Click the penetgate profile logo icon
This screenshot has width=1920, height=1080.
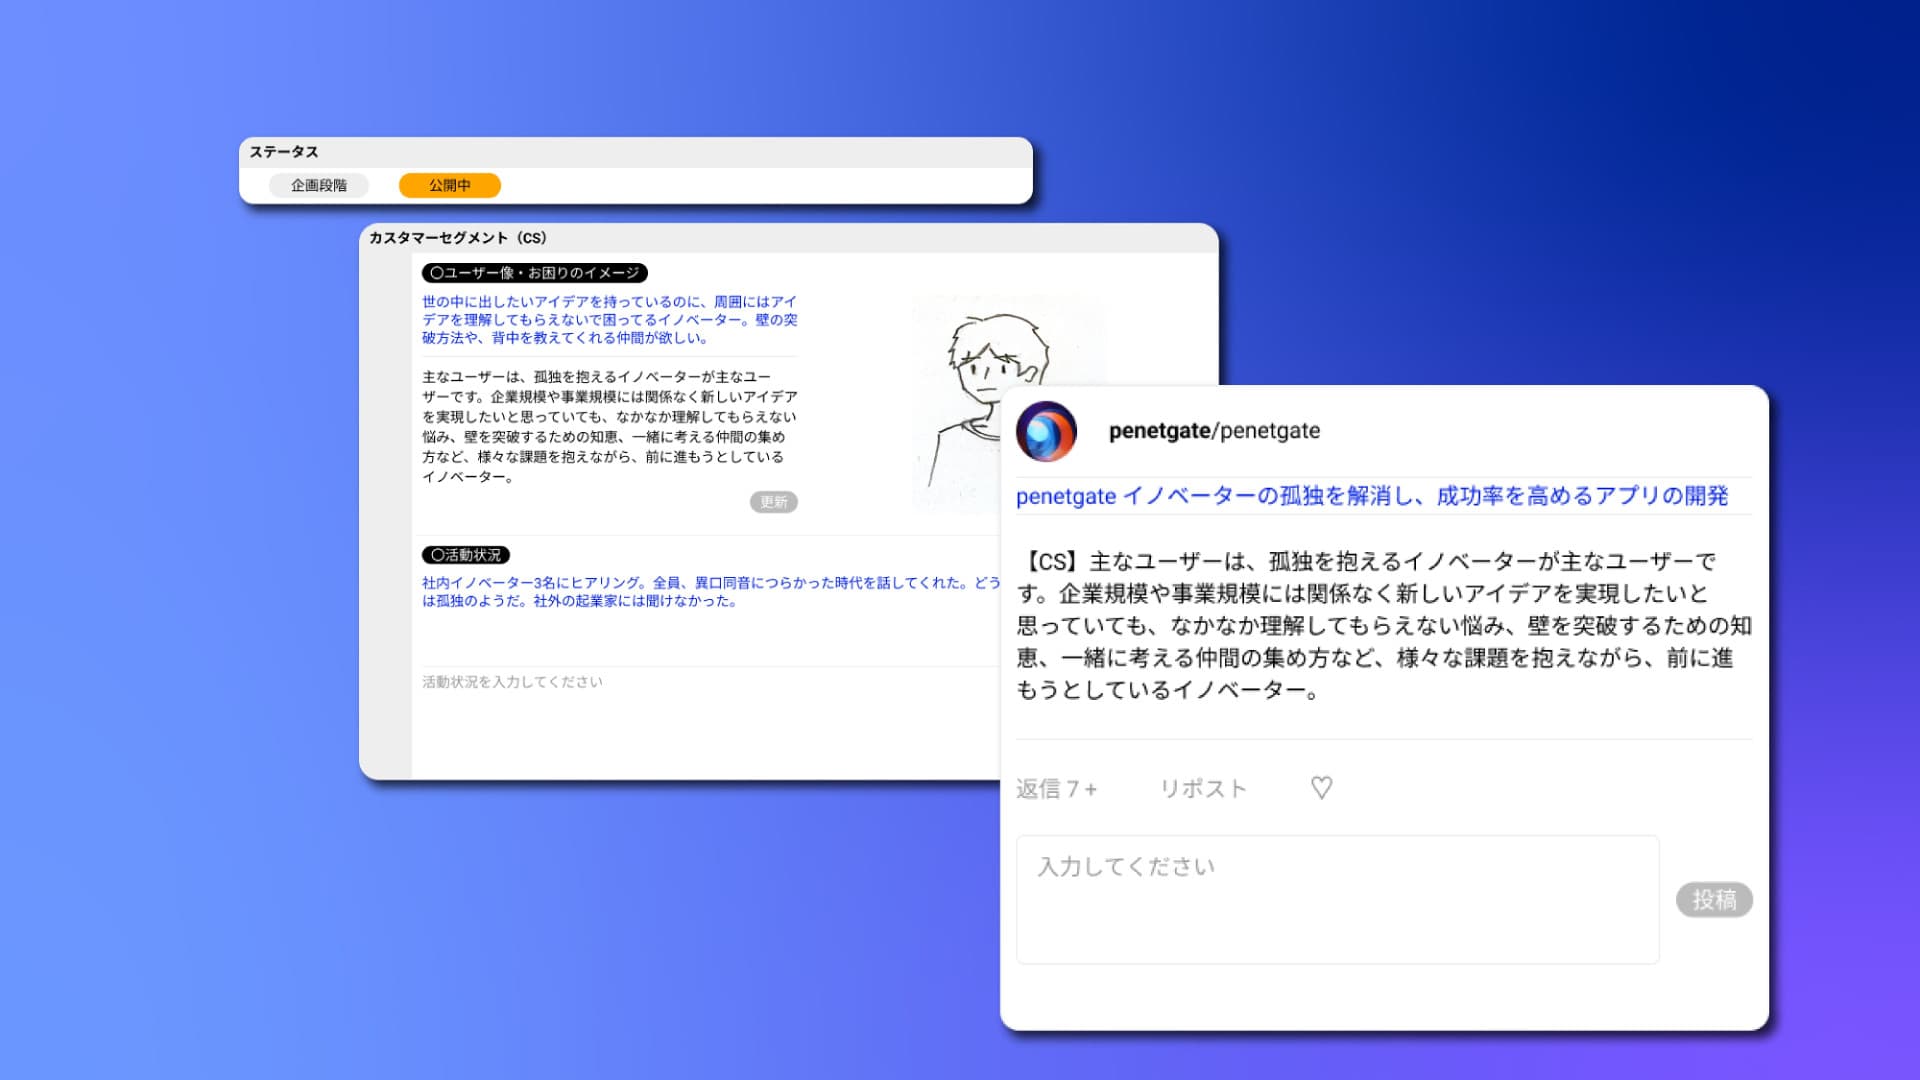pos(1047,432)
